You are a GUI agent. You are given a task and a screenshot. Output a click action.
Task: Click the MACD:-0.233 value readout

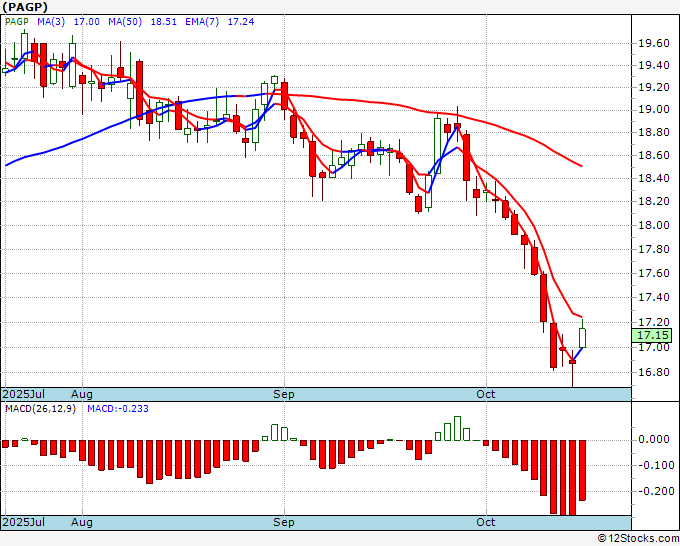coord(118,409)
